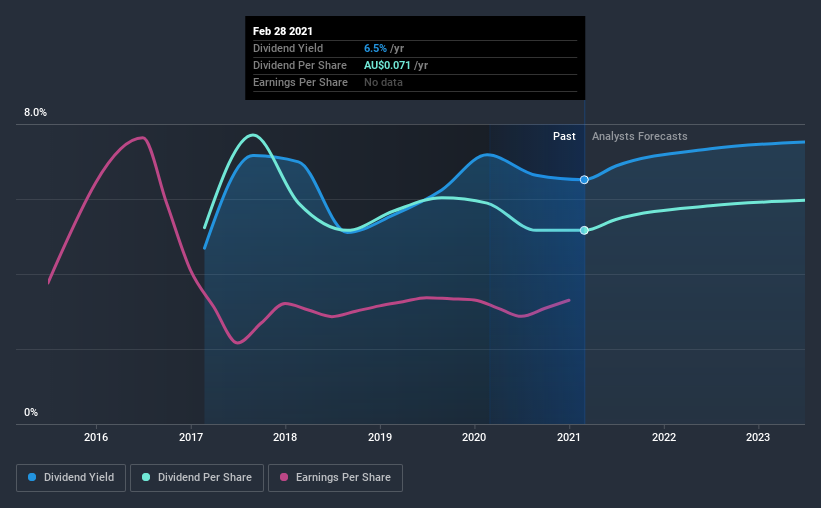Click the No data earnings value
This screenshot has width=821, height=508.
pos(383,82)
